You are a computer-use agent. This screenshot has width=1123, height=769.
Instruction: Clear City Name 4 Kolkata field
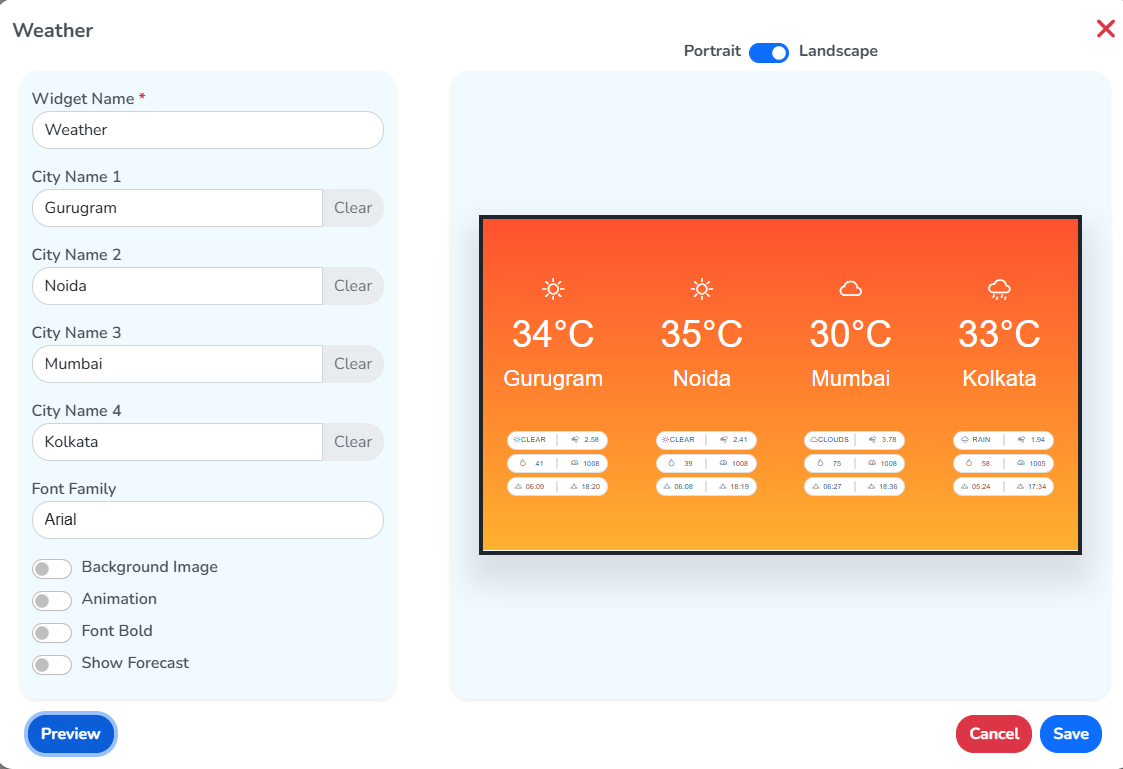353,442
